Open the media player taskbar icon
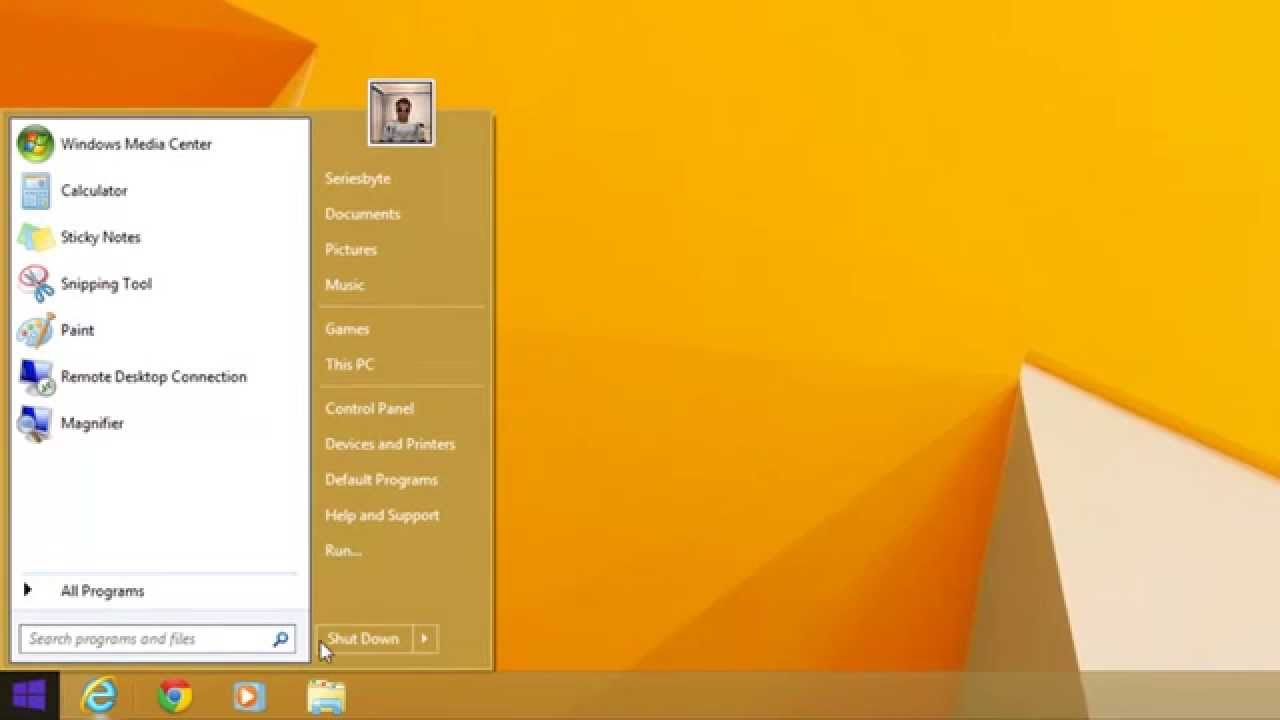 pos(250,696)
